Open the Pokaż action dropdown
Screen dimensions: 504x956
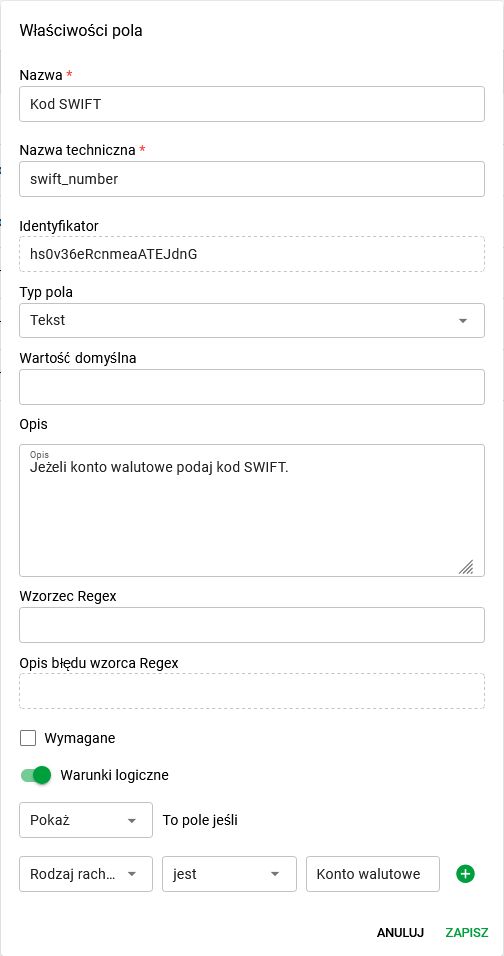point(86,820)
